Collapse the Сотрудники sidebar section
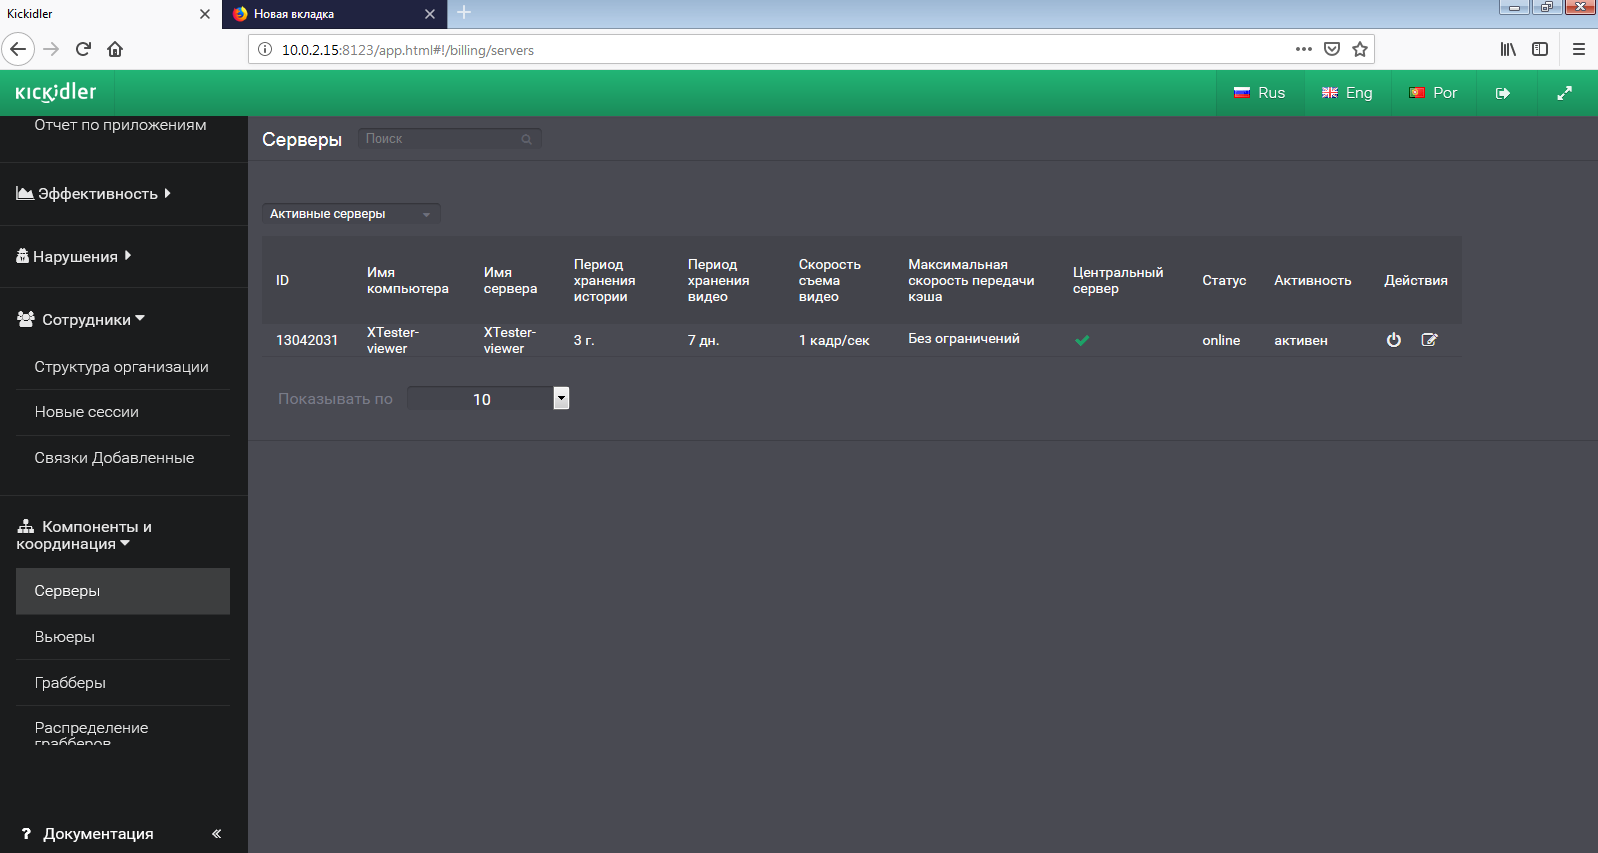The height and width of the screenshot is (853, 1598). click(81, 320)
